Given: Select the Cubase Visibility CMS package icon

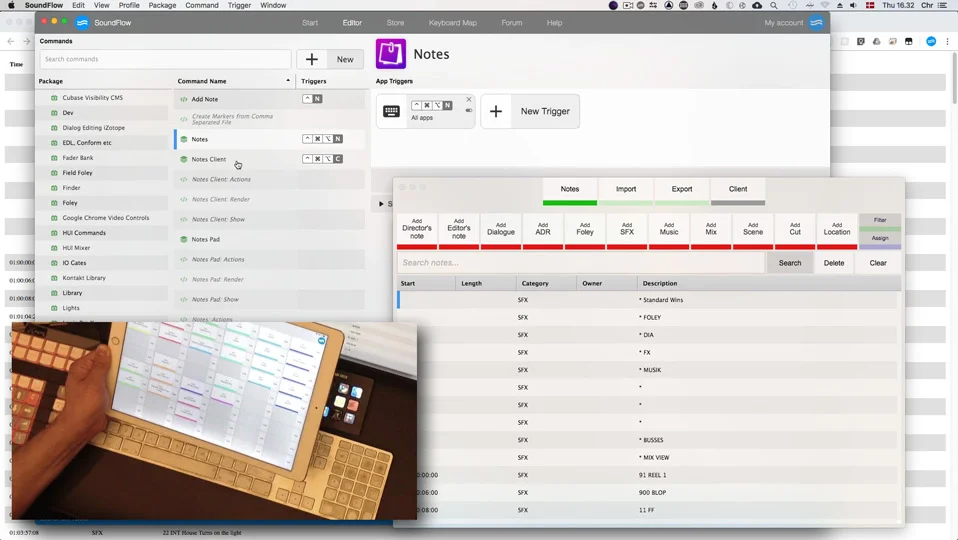Looking at the screenshot, I should click(x=54, y=98).
